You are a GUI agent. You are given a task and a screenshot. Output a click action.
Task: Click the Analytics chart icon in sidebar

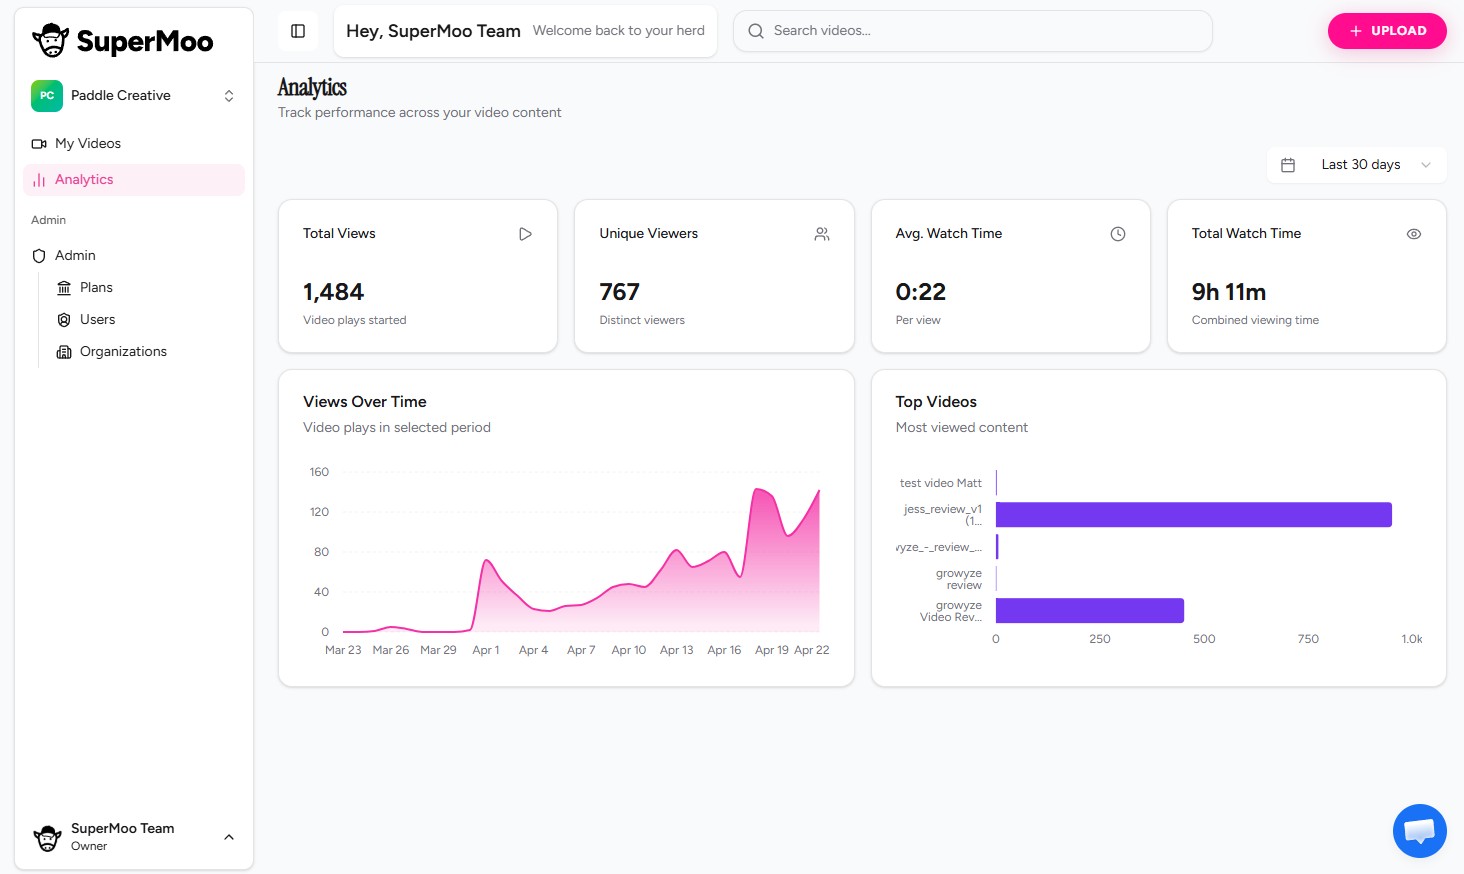pyautogui.click(x=38, y=179)
